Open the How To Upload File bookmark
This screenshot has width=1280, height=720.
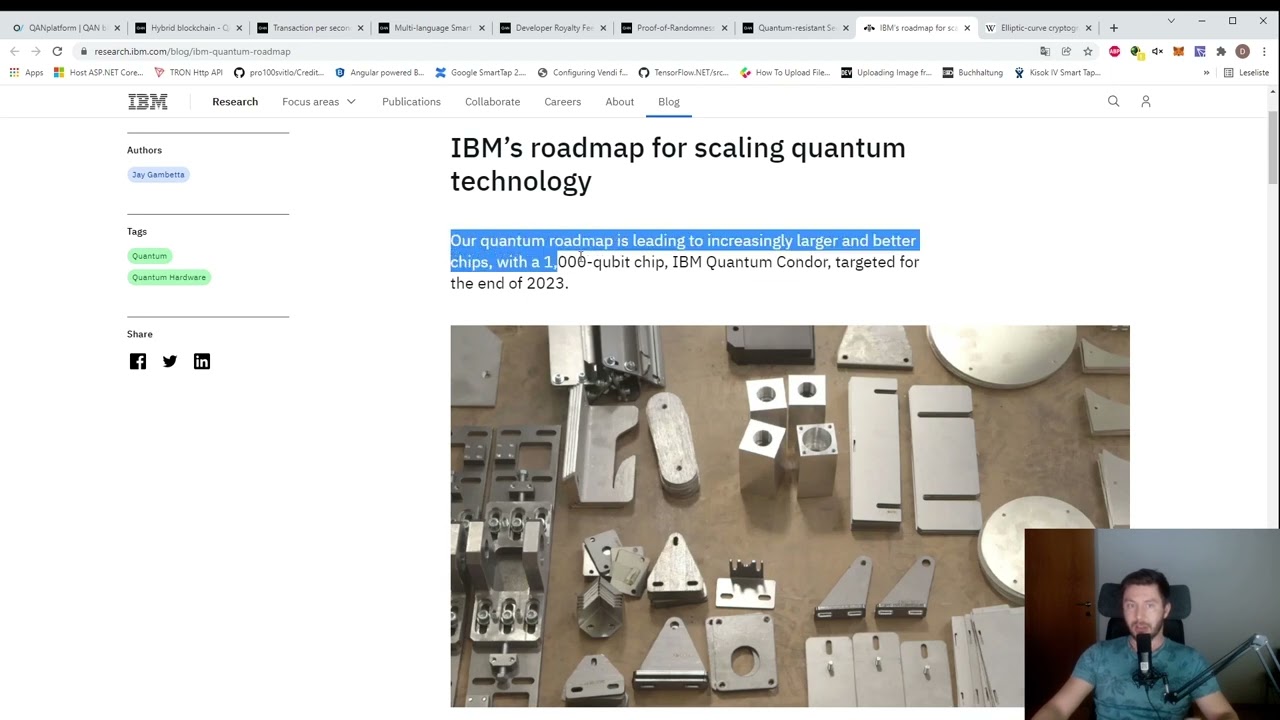(785, 72)
